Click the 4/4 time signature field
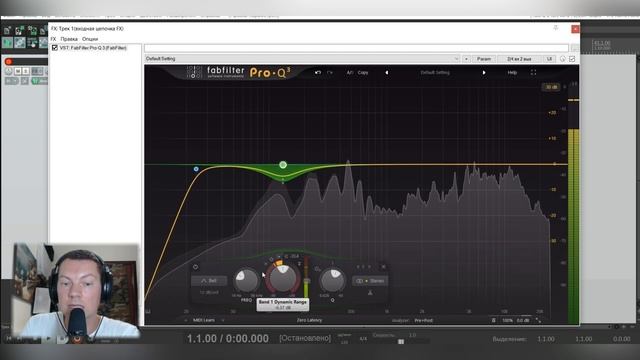The image size is (640, 360). pos(363,338)
